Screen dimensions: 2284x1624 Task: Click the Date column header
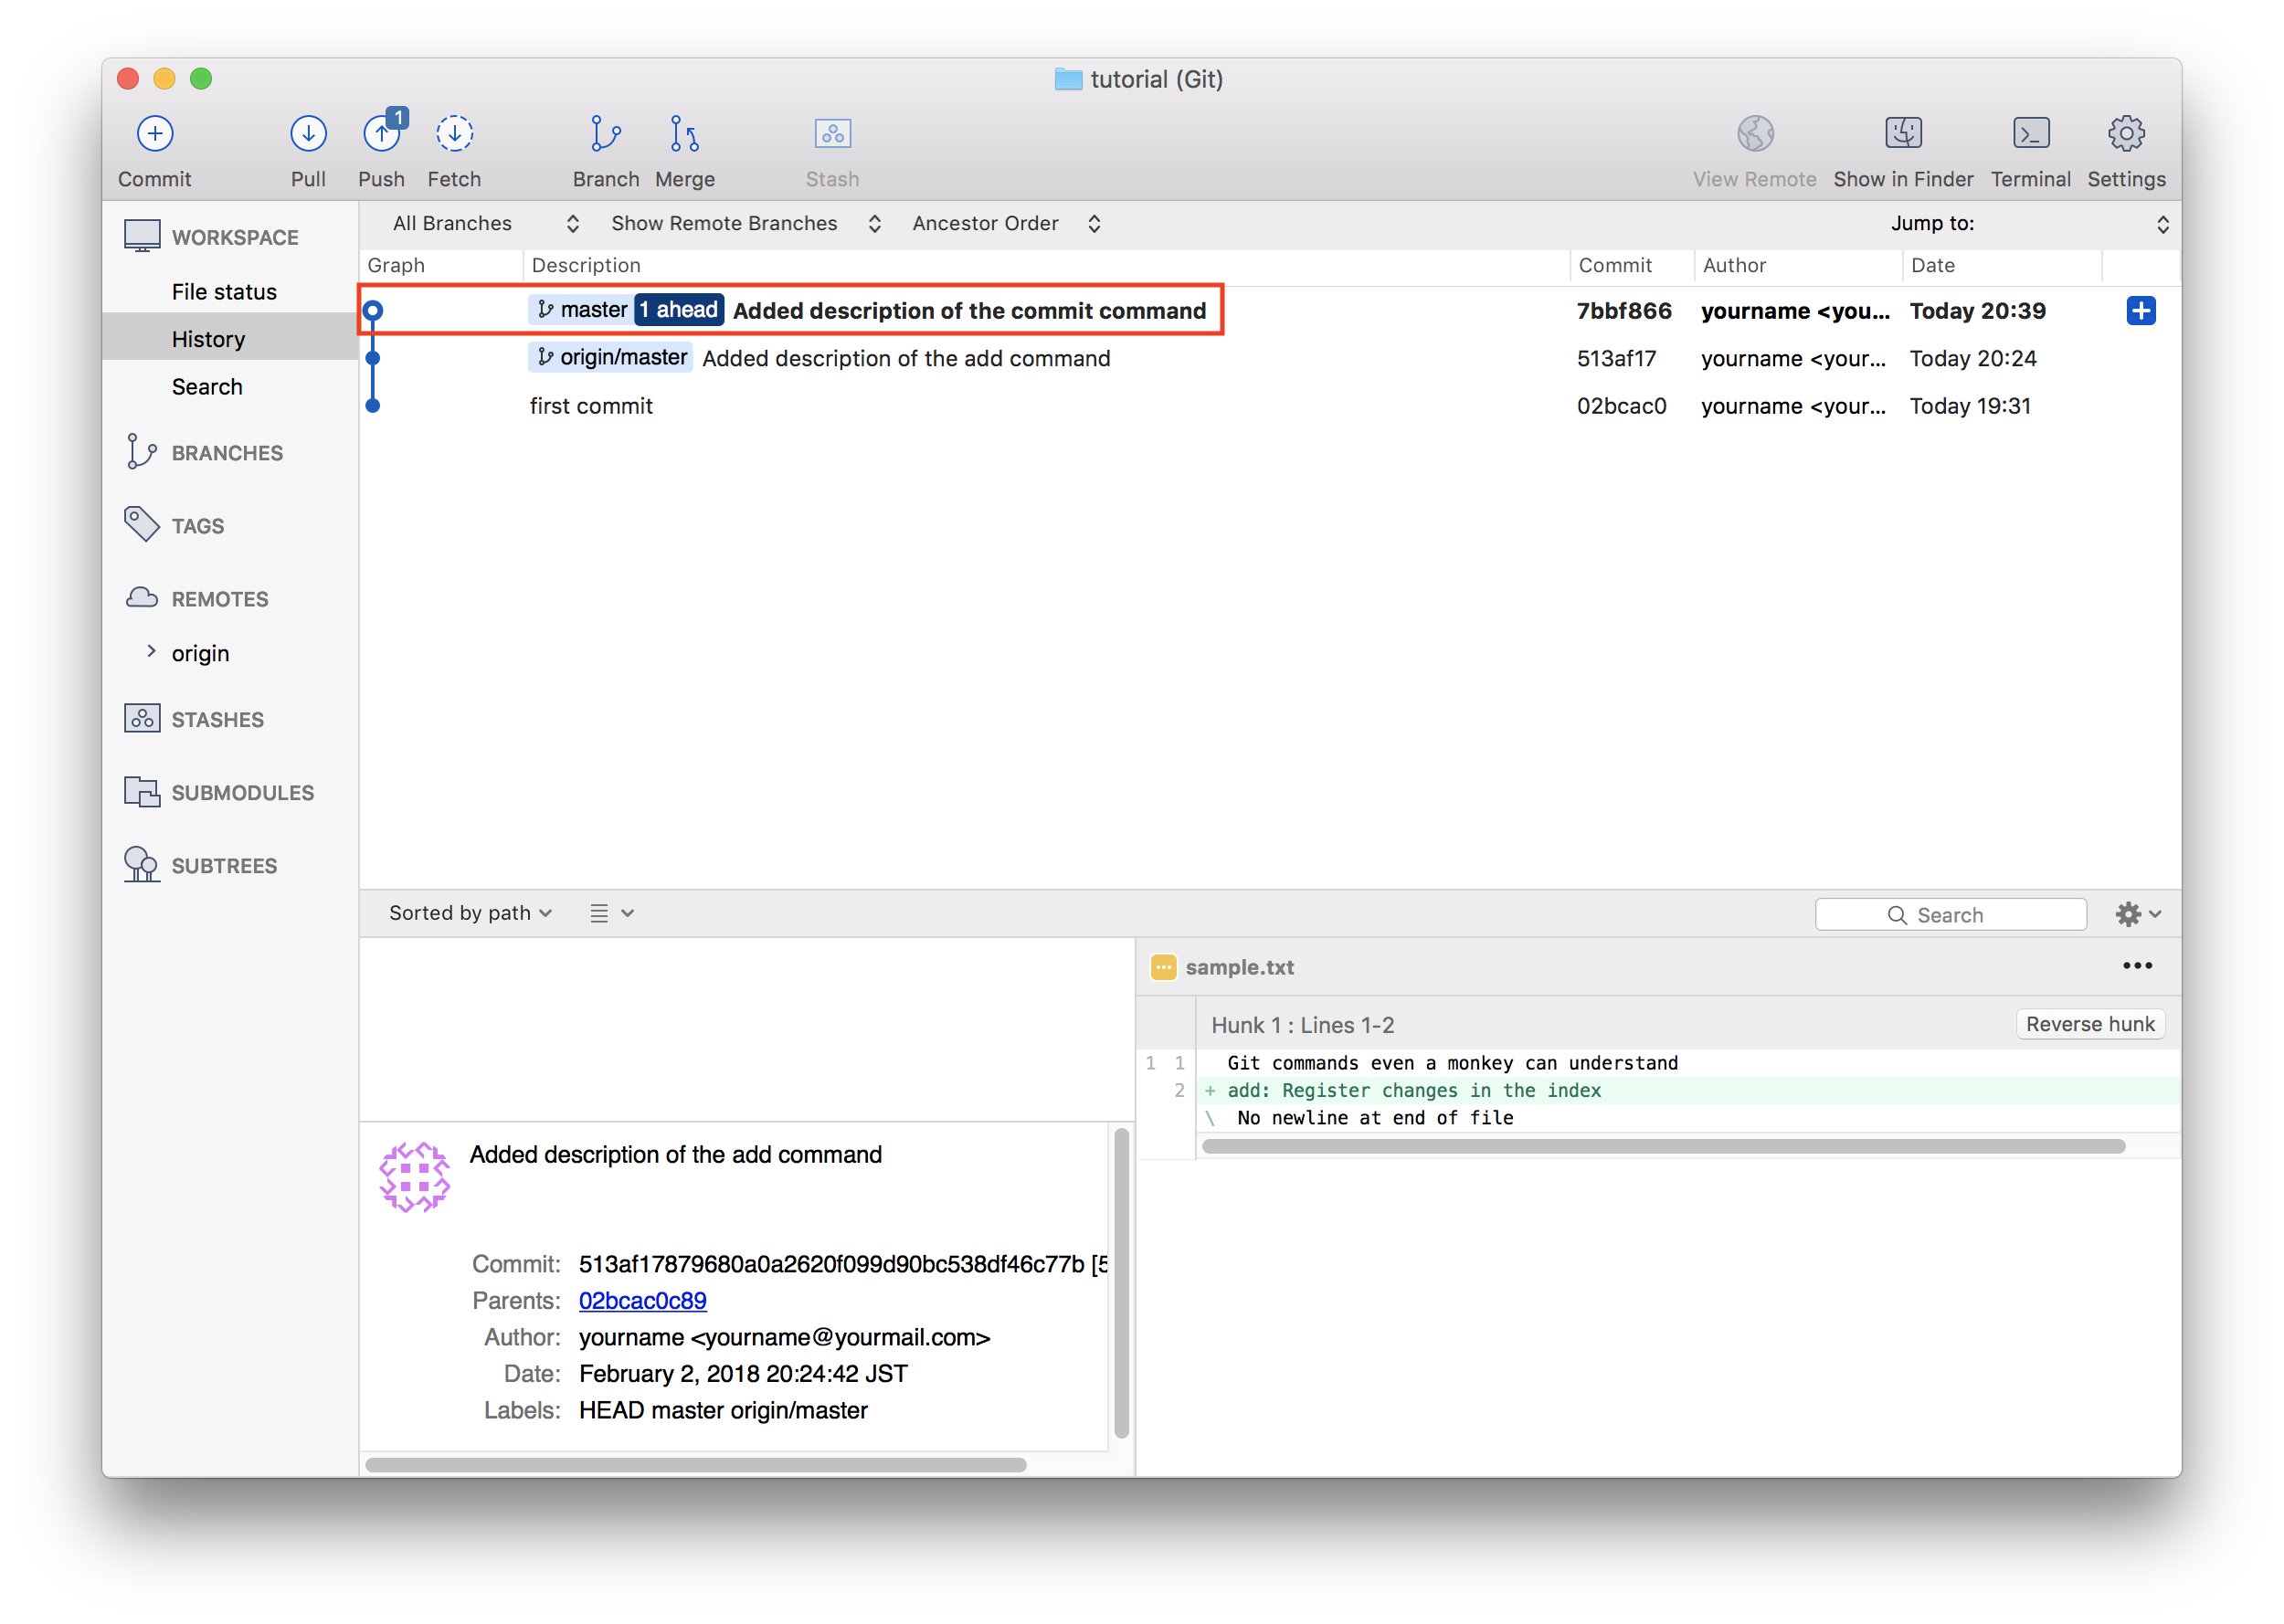(2002, 265)
